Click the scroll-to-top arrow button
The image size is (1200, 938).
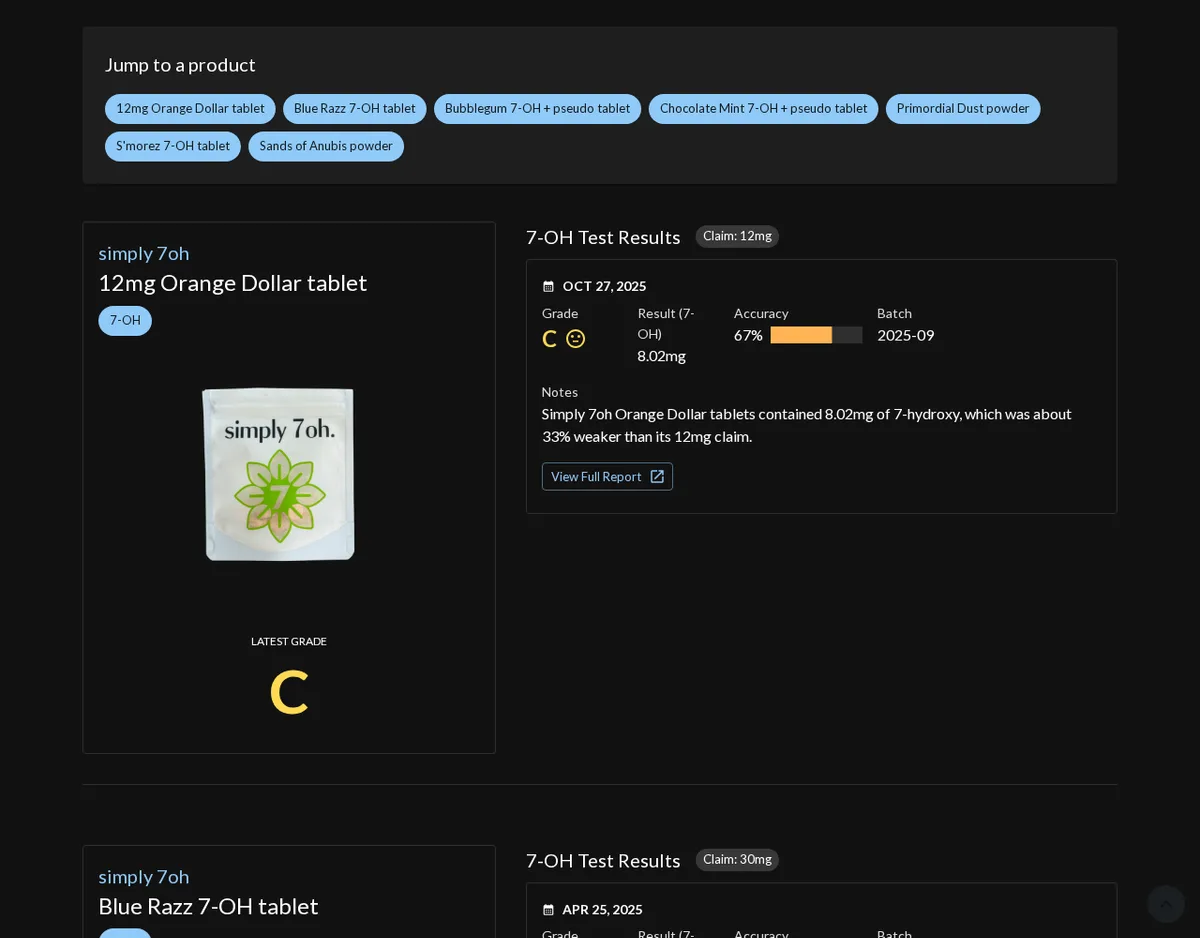coord(1166,904)
